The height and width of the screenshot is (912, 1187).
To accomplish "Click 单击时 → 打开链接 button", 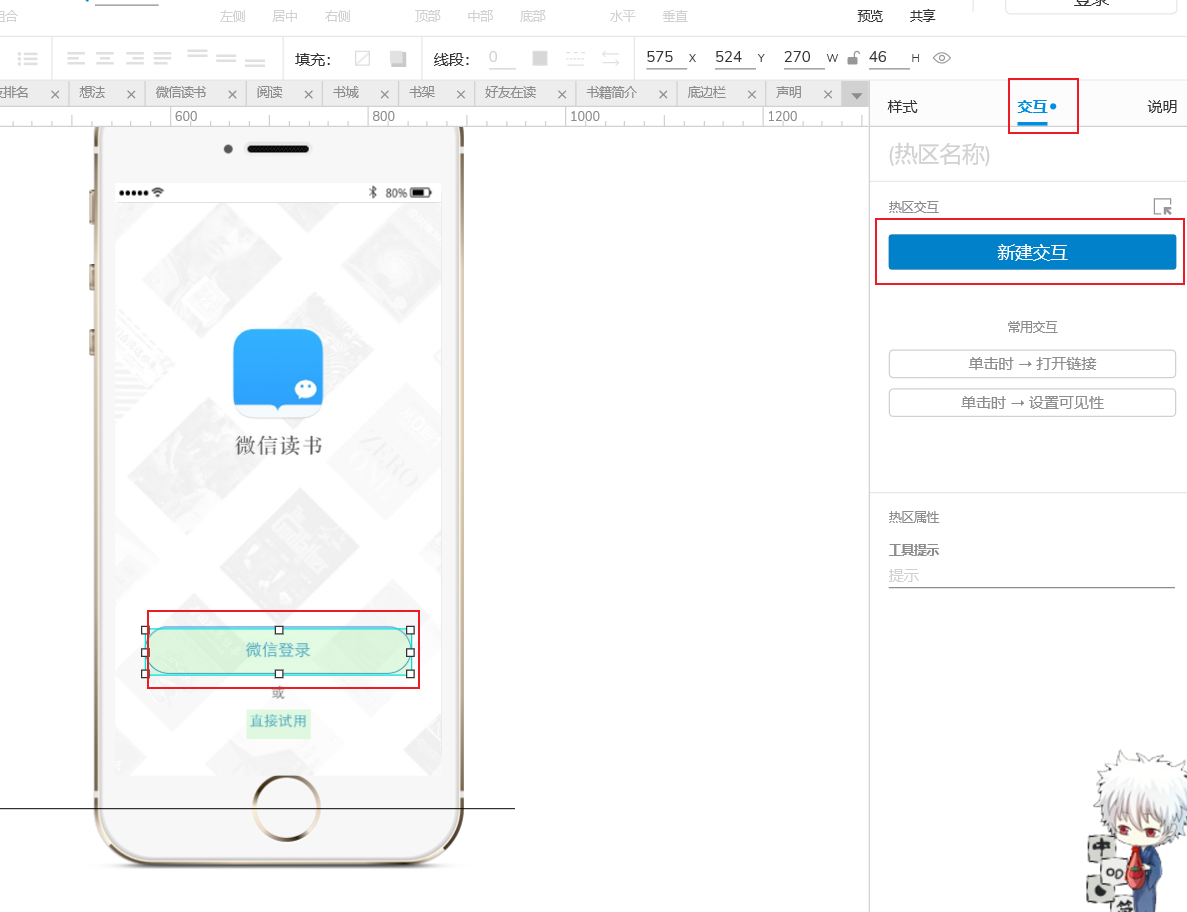I will pos(1032,364).
